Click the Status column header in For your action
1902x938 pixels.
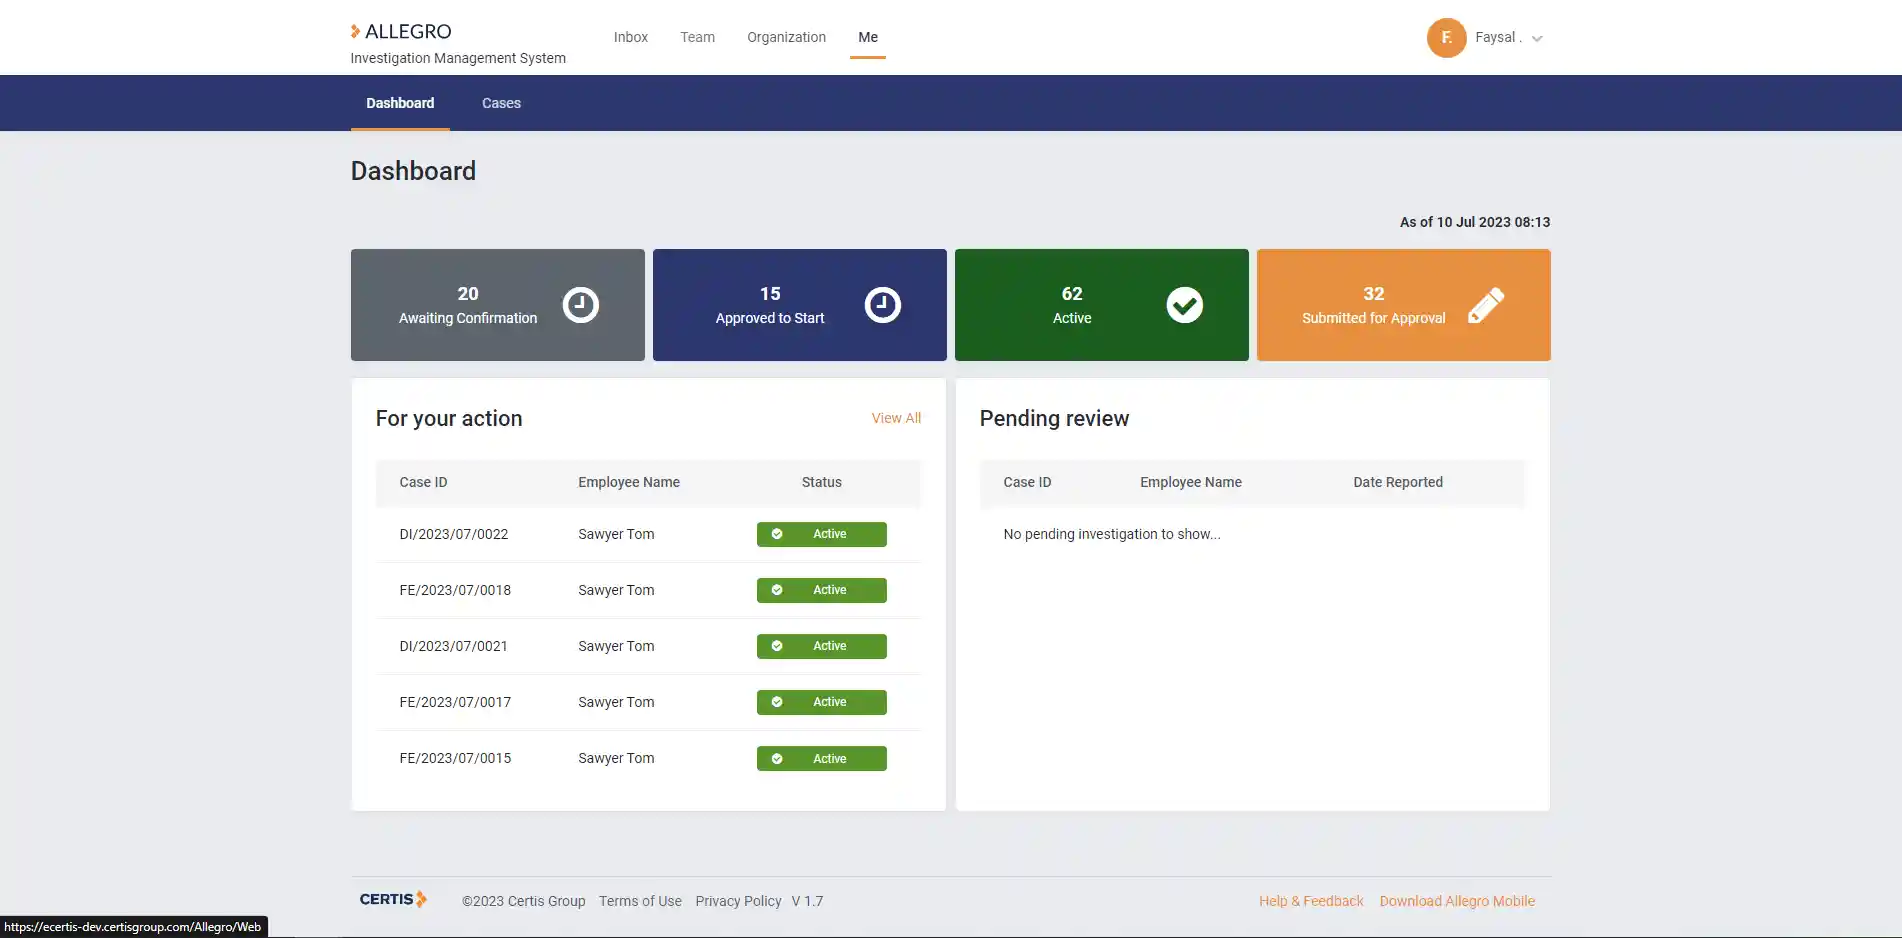tap(821, 482)
